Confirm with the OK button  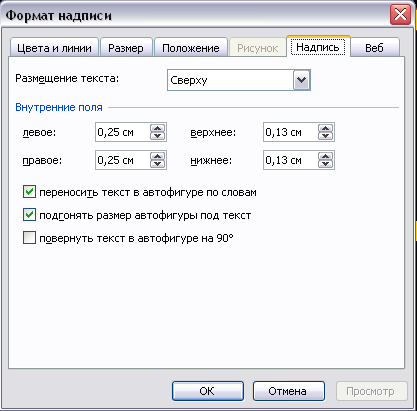click(208, 391)
